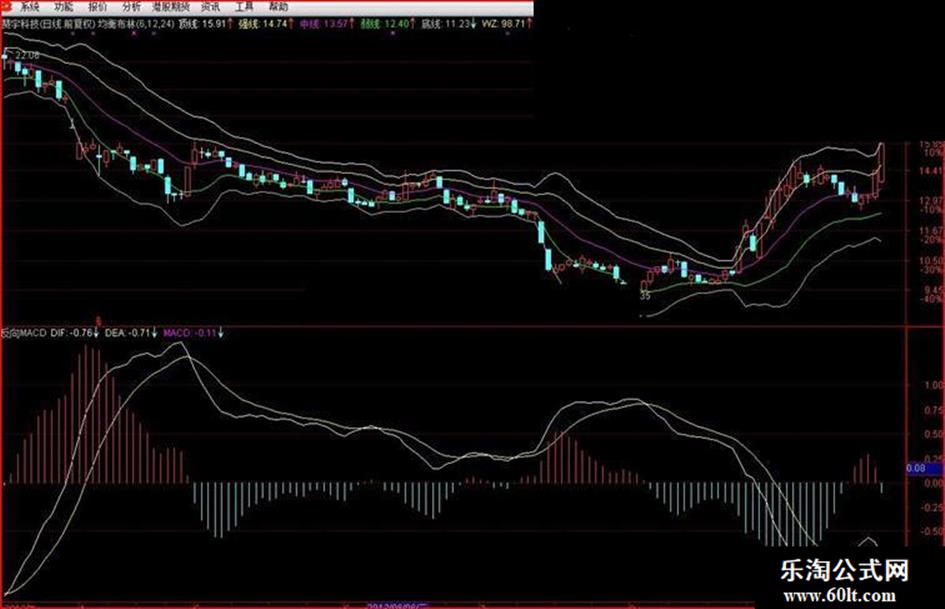The height and width of the screenshot is (609, 945).
Task: Click the 11.67 price axis label
Action: [x=932, y=230]
